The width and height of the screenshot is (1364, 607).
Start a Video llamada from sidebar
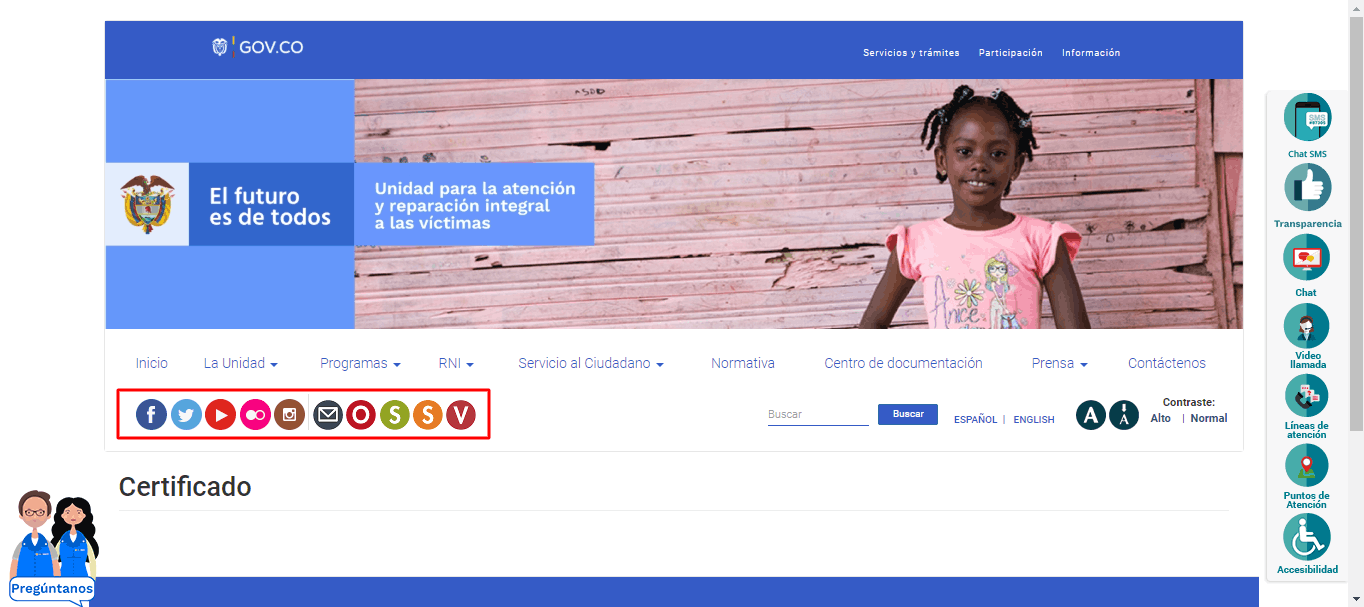point(1306,327)
